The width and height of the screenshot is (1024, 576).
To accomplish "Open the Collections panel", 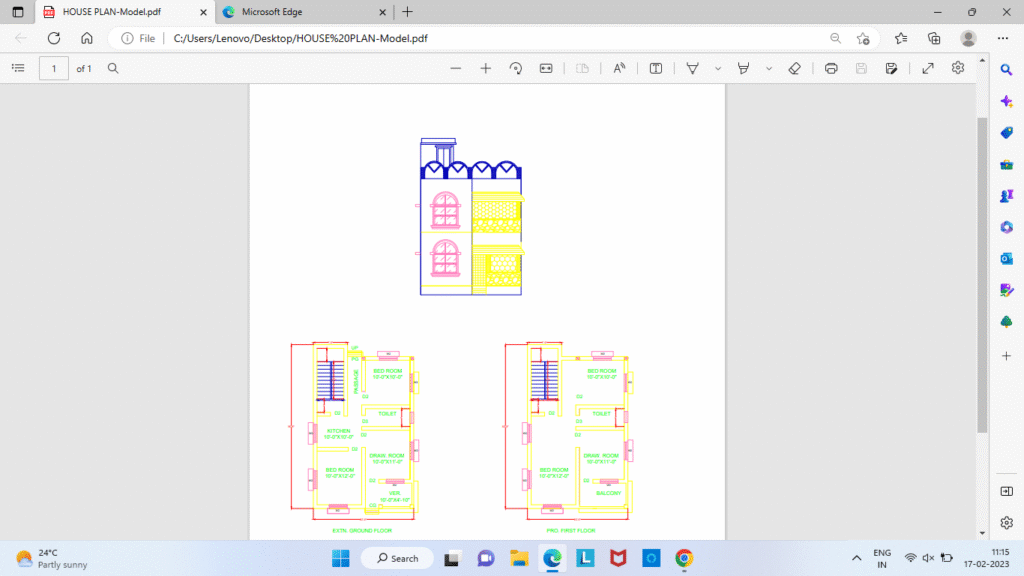I will (935, 38).
